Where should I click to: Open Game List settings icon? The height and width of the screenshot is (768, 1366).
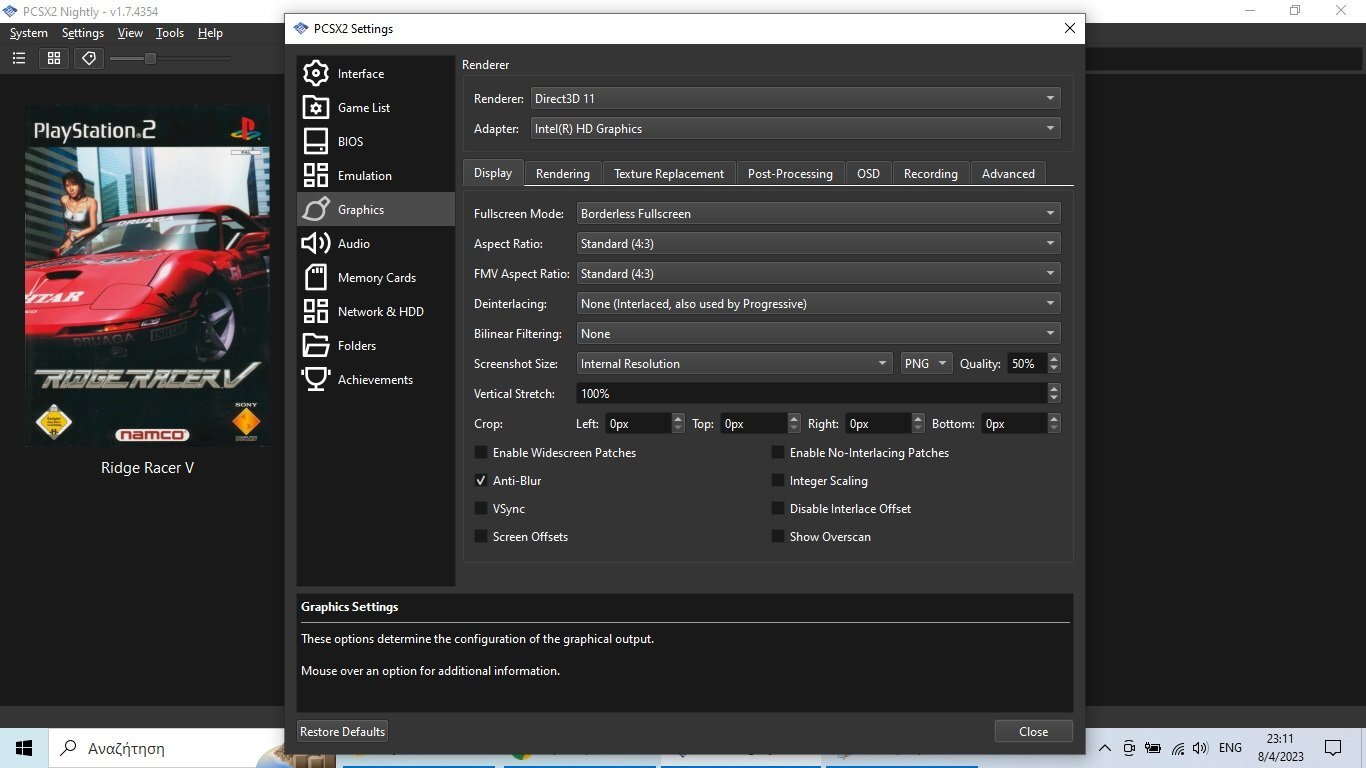316,107
